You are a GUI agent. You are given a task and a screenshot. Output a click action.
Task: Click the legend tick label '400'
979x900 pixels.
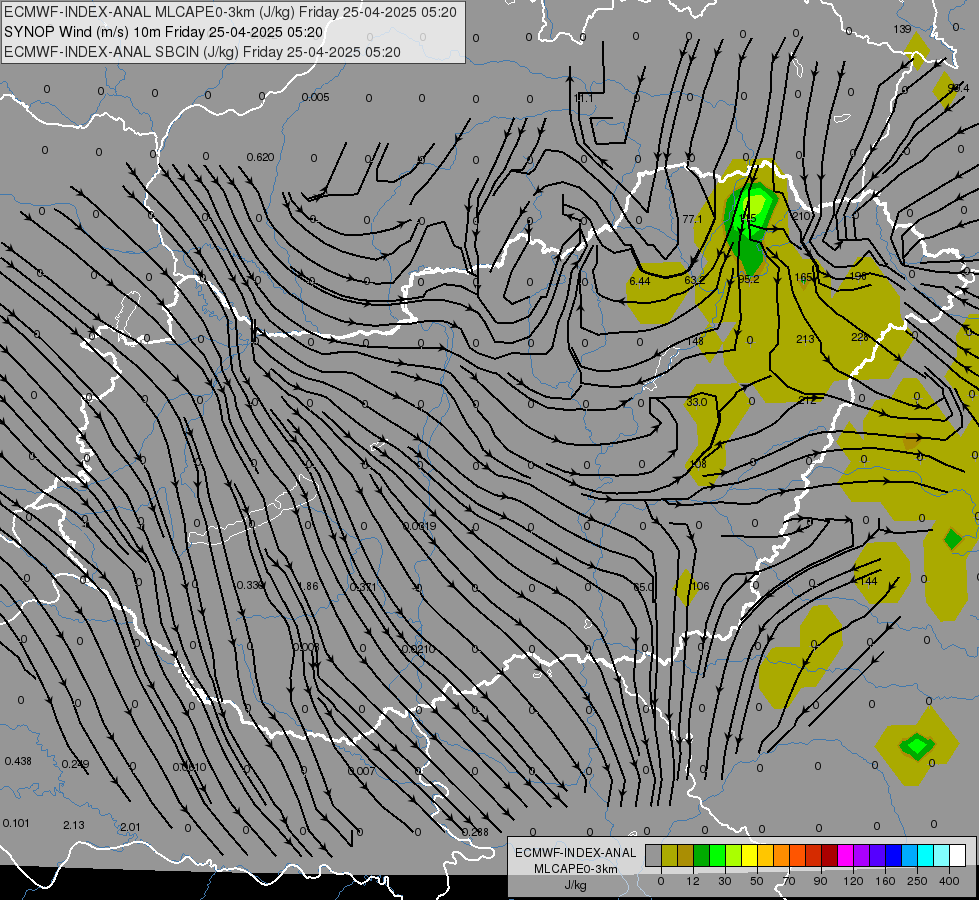click(x=949, y=881)
